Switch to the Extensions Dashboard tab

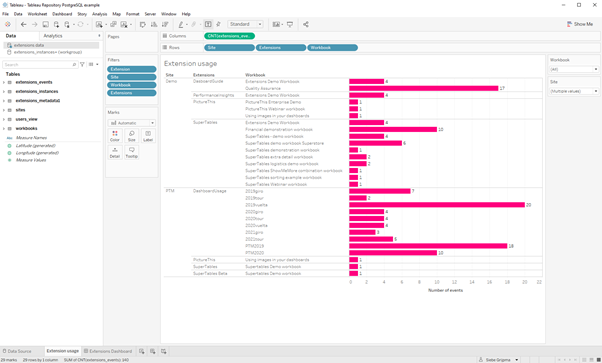point(108,351)
